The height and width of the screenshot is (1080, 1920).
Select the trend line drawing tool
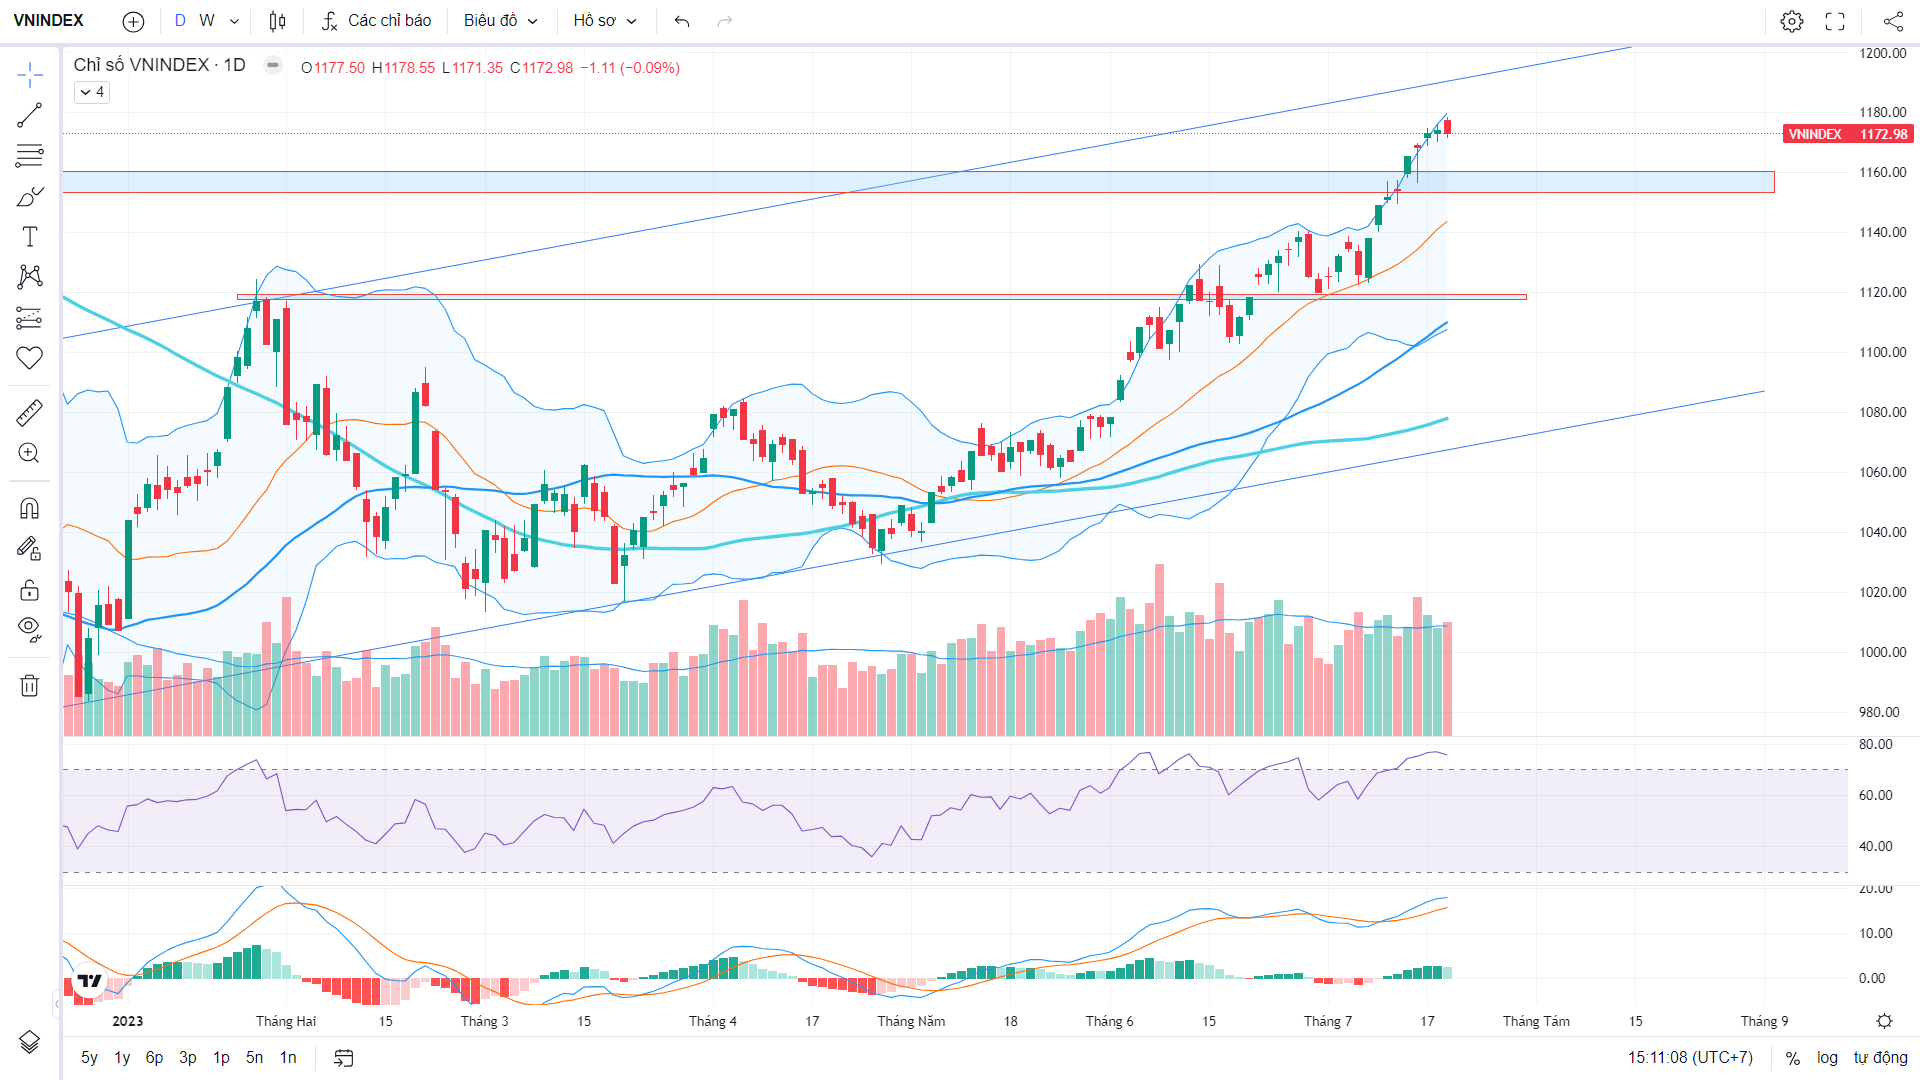click(x=29, y=116)
